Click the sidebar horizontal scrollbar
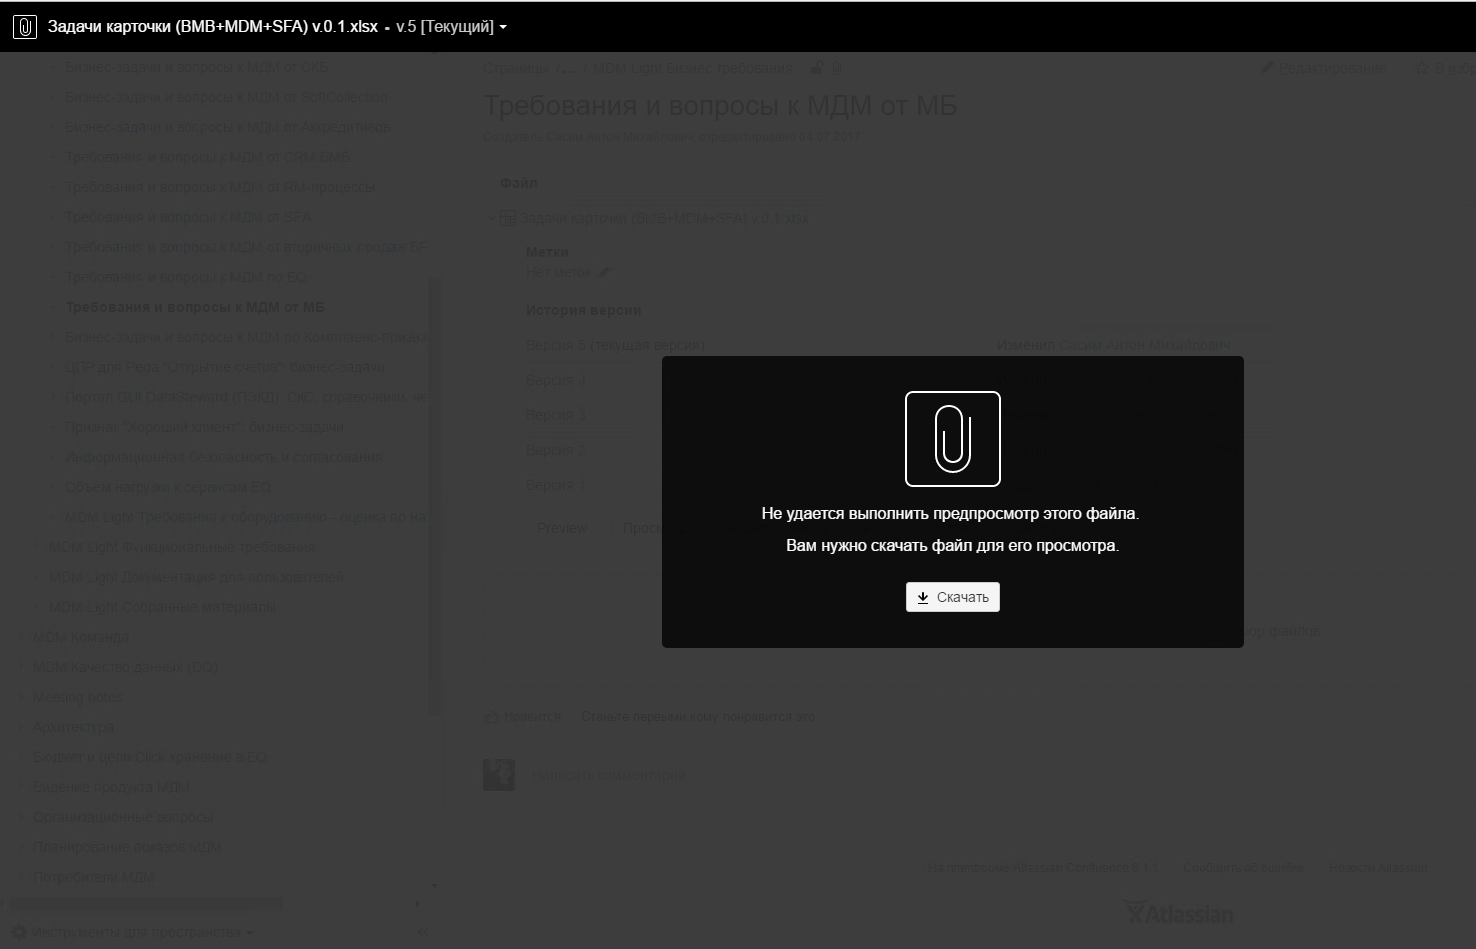The image size is (1476, 949). 145,904
